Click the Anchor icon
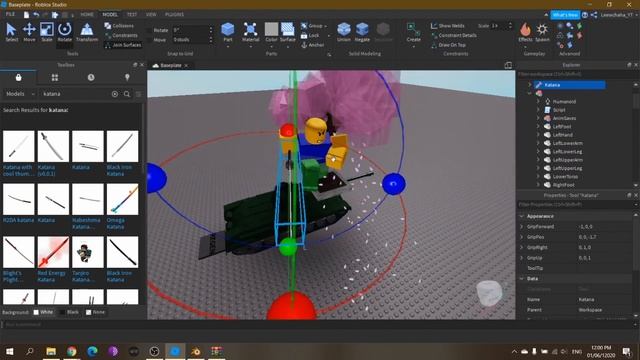Image resolution: width=640 pixels, height=360 pixels. (304, 45)
